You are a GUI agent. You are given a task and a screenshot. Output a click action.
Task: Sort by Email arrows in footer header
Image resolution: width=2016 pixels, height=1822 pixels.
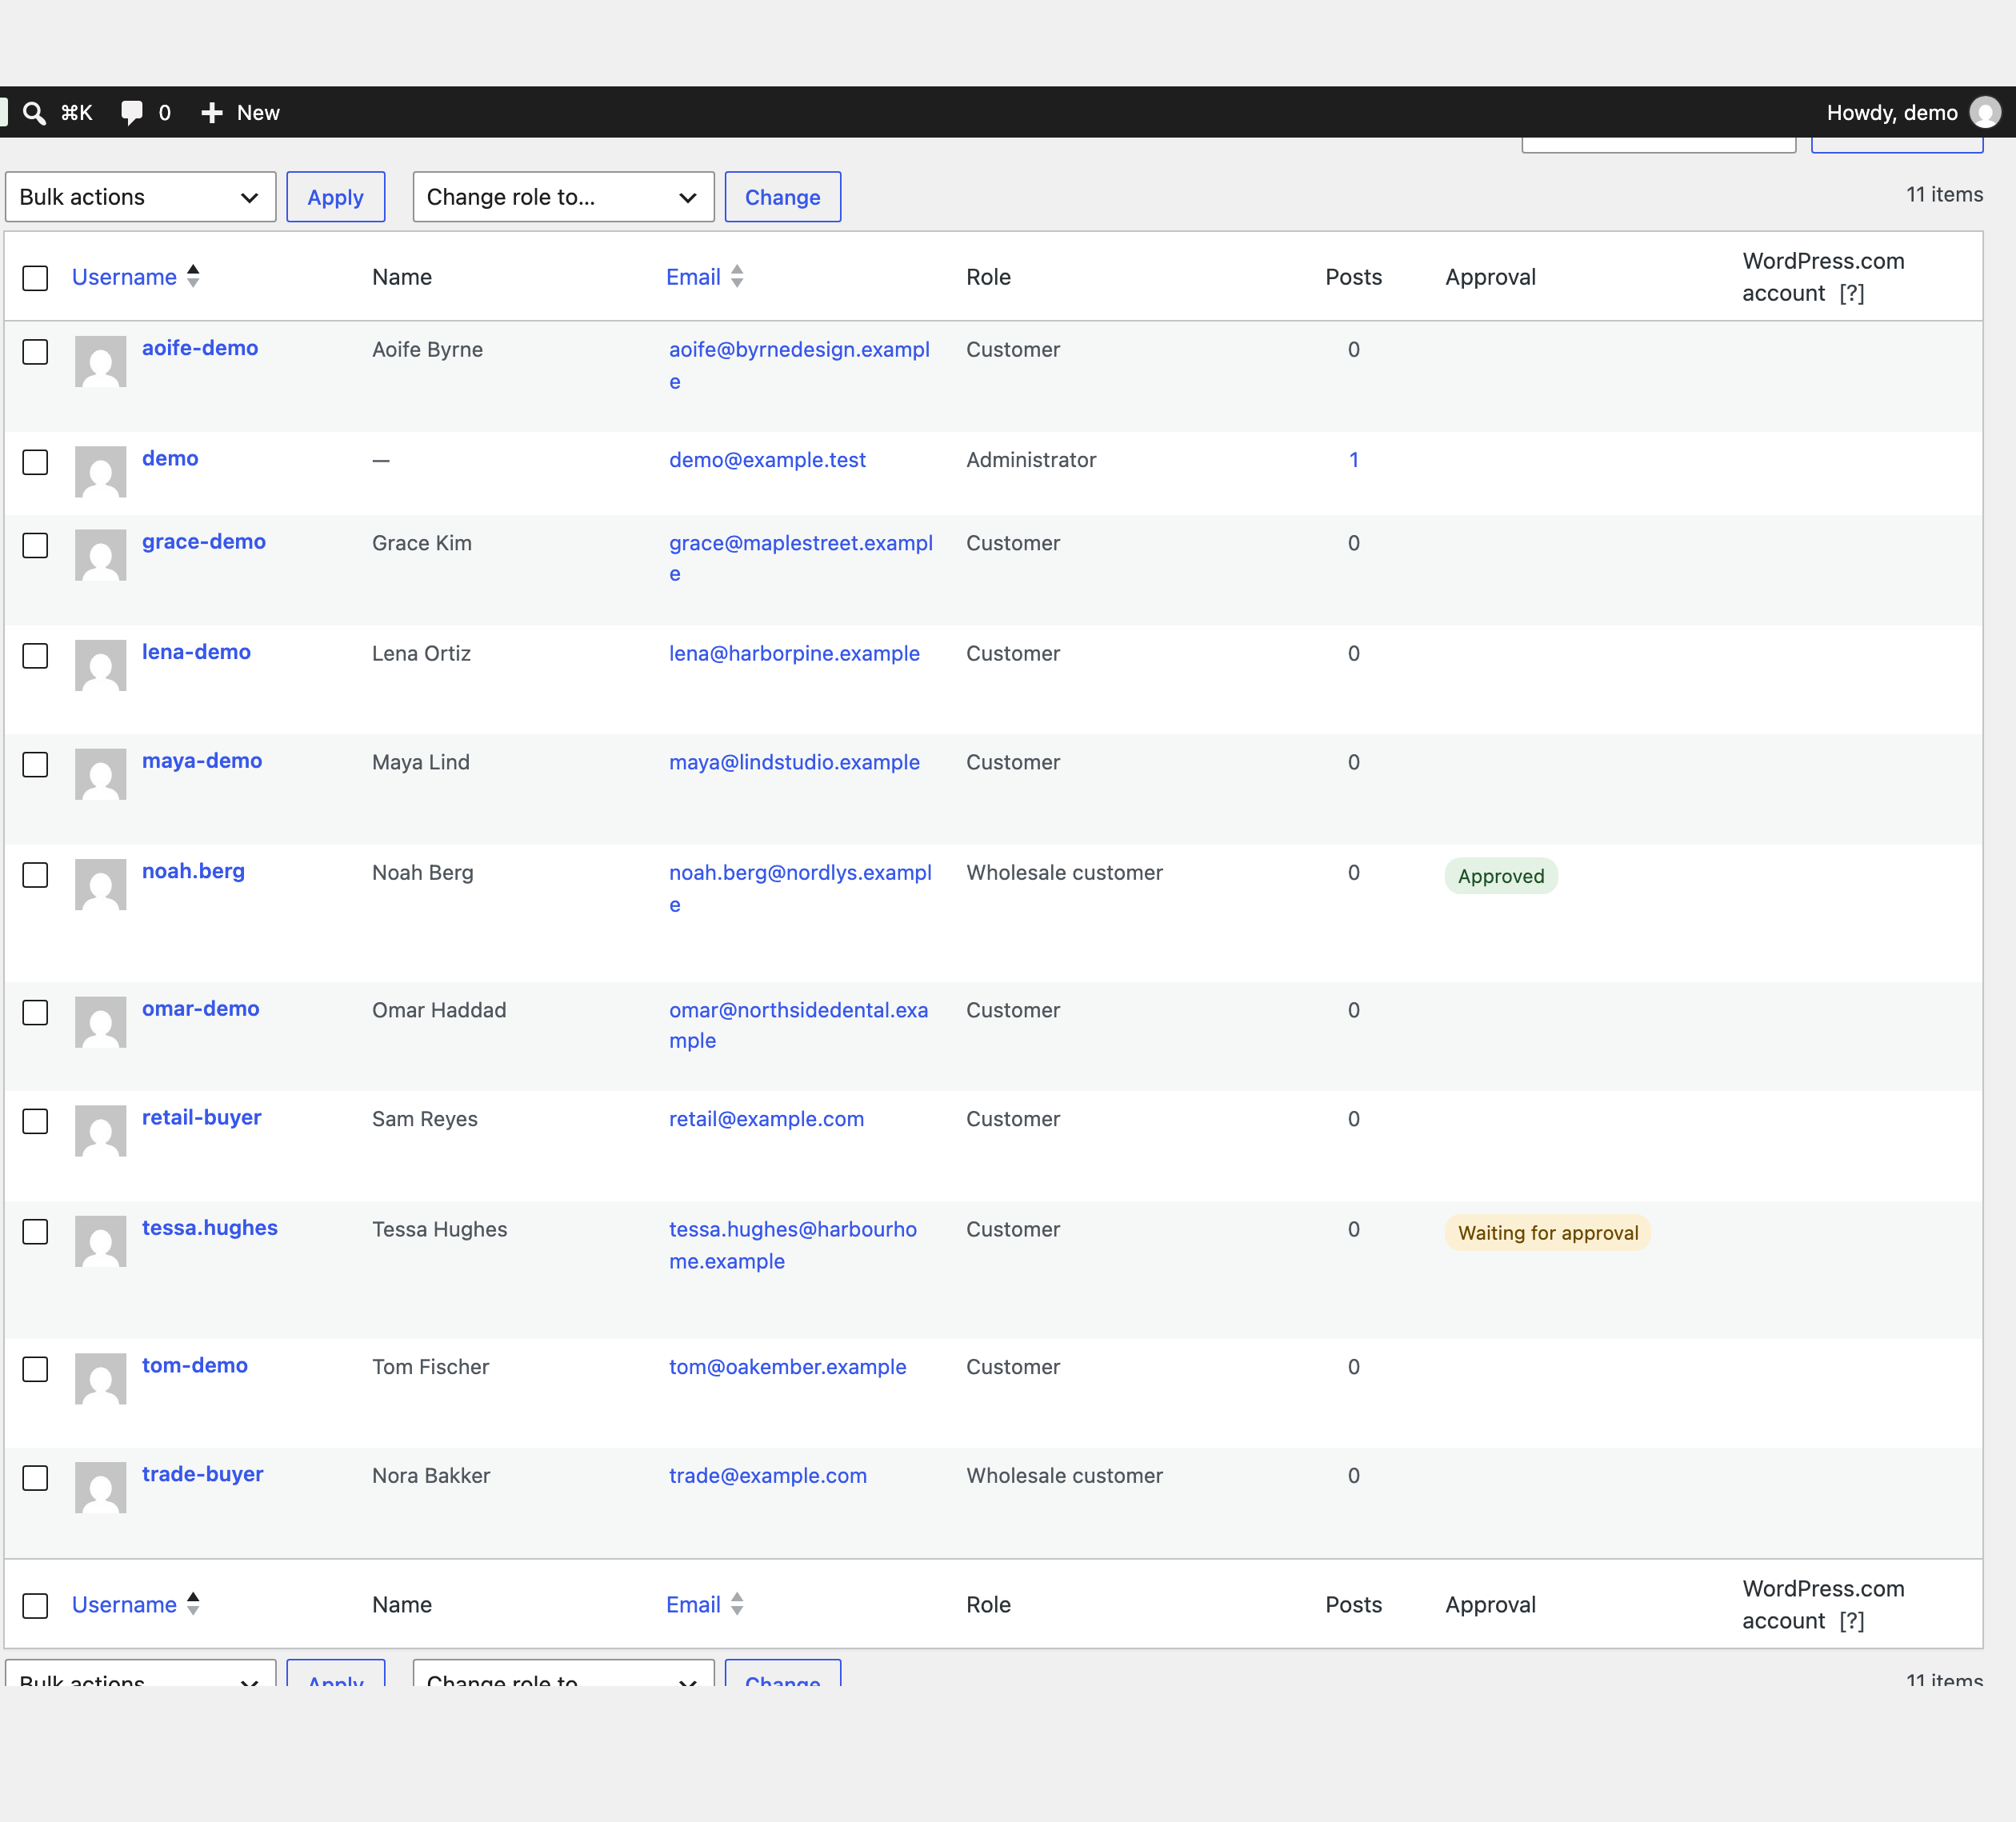737,1603
